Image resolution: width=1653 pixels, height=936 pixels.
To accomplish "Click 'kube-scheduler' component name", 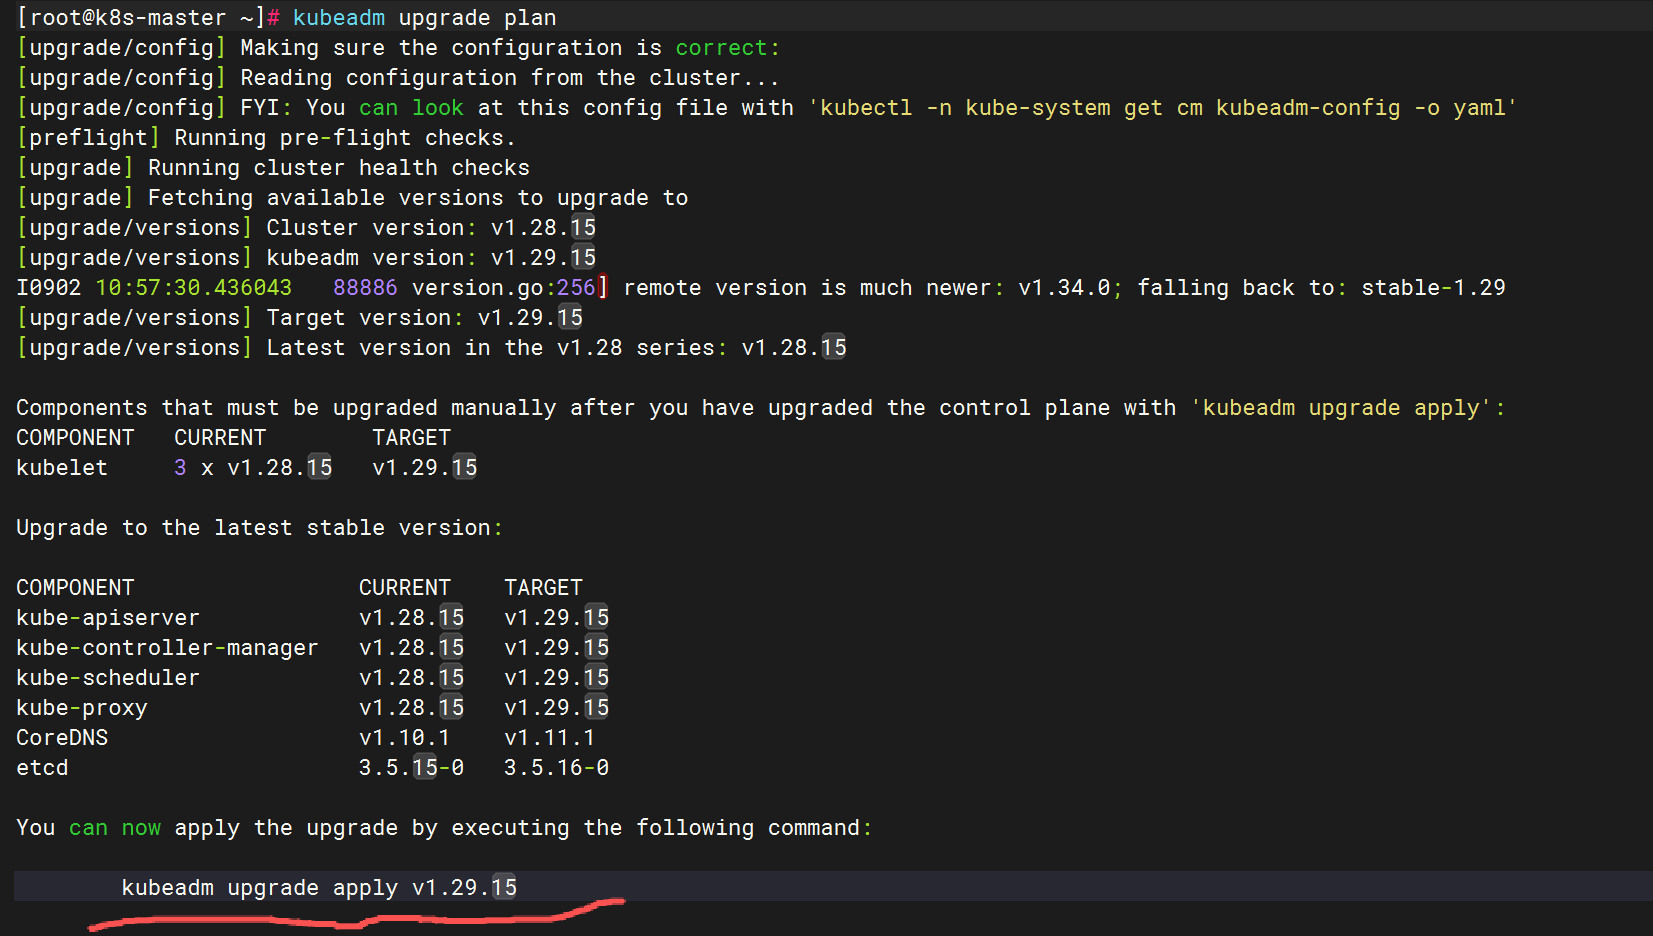I will coord(108,678).
